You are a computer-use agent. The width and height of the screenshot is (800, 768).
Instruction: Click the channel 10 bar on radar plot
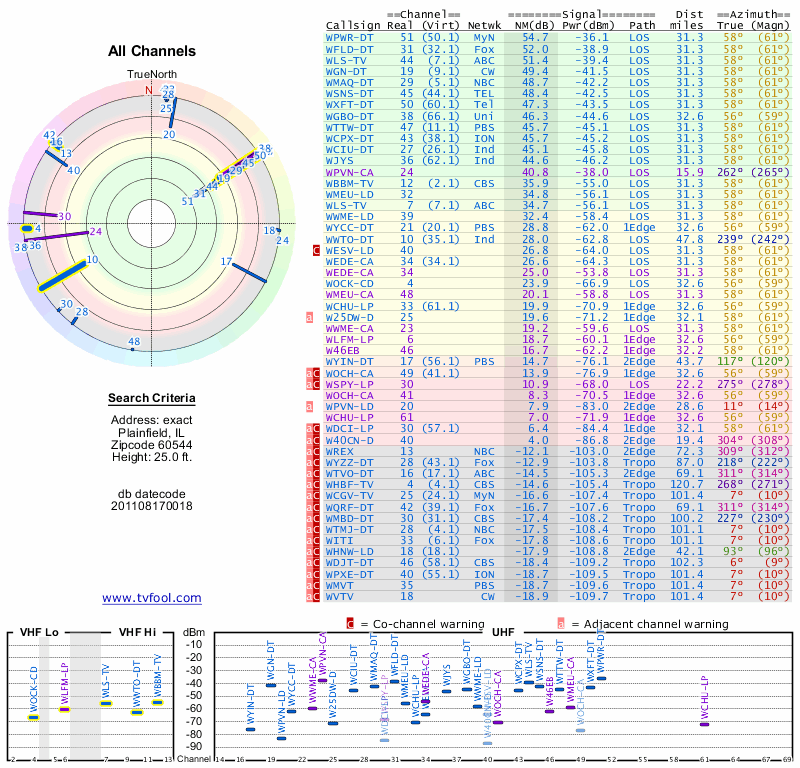click(62, 276)
